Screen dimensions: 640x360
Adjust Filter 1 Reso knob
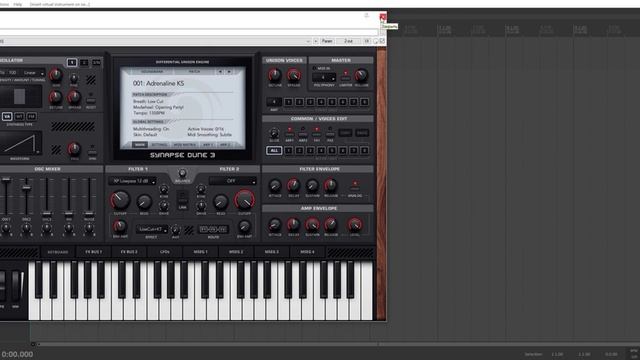pyautogui.click(x=144, y=202)
